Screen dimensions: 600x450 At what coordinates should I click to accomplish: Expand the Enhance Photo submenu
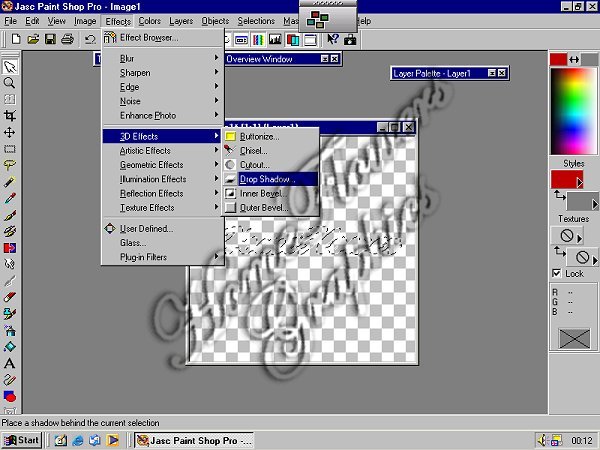coord(163,115)
